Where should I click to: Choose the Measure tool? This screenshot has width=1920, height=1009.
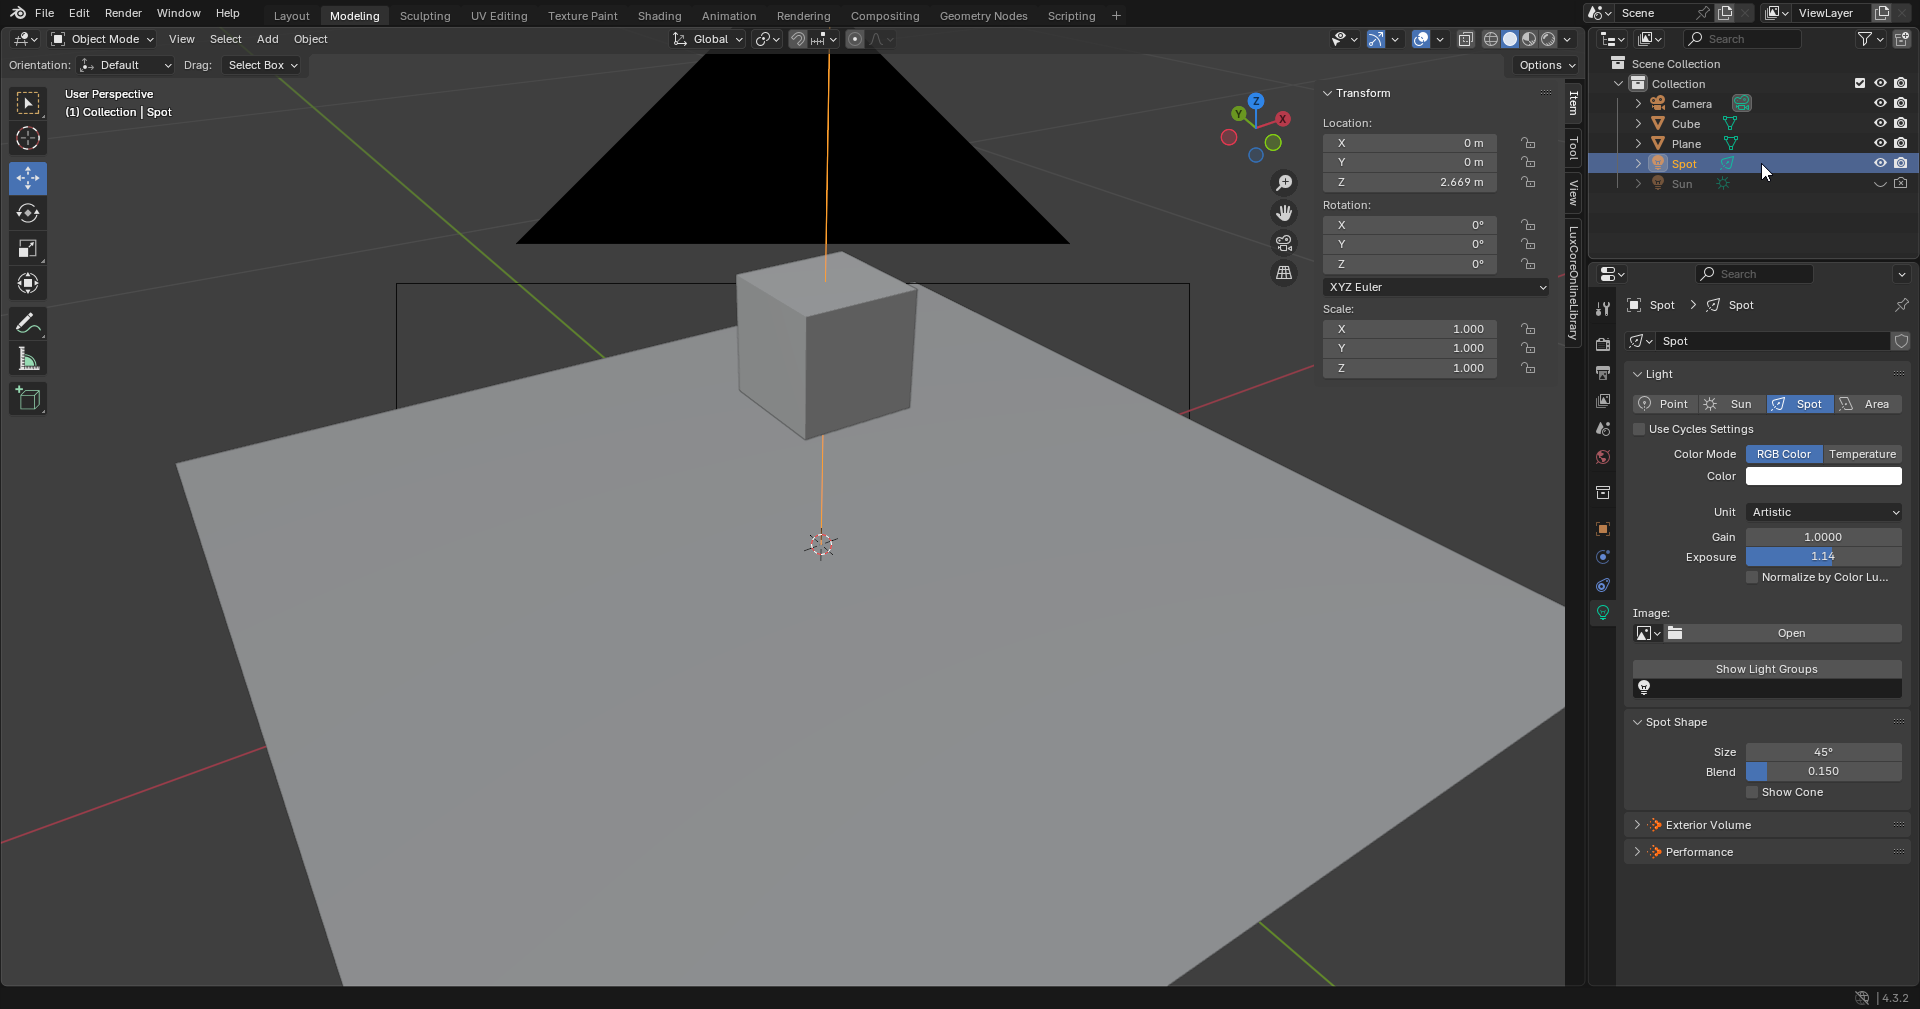click(28, 359)
